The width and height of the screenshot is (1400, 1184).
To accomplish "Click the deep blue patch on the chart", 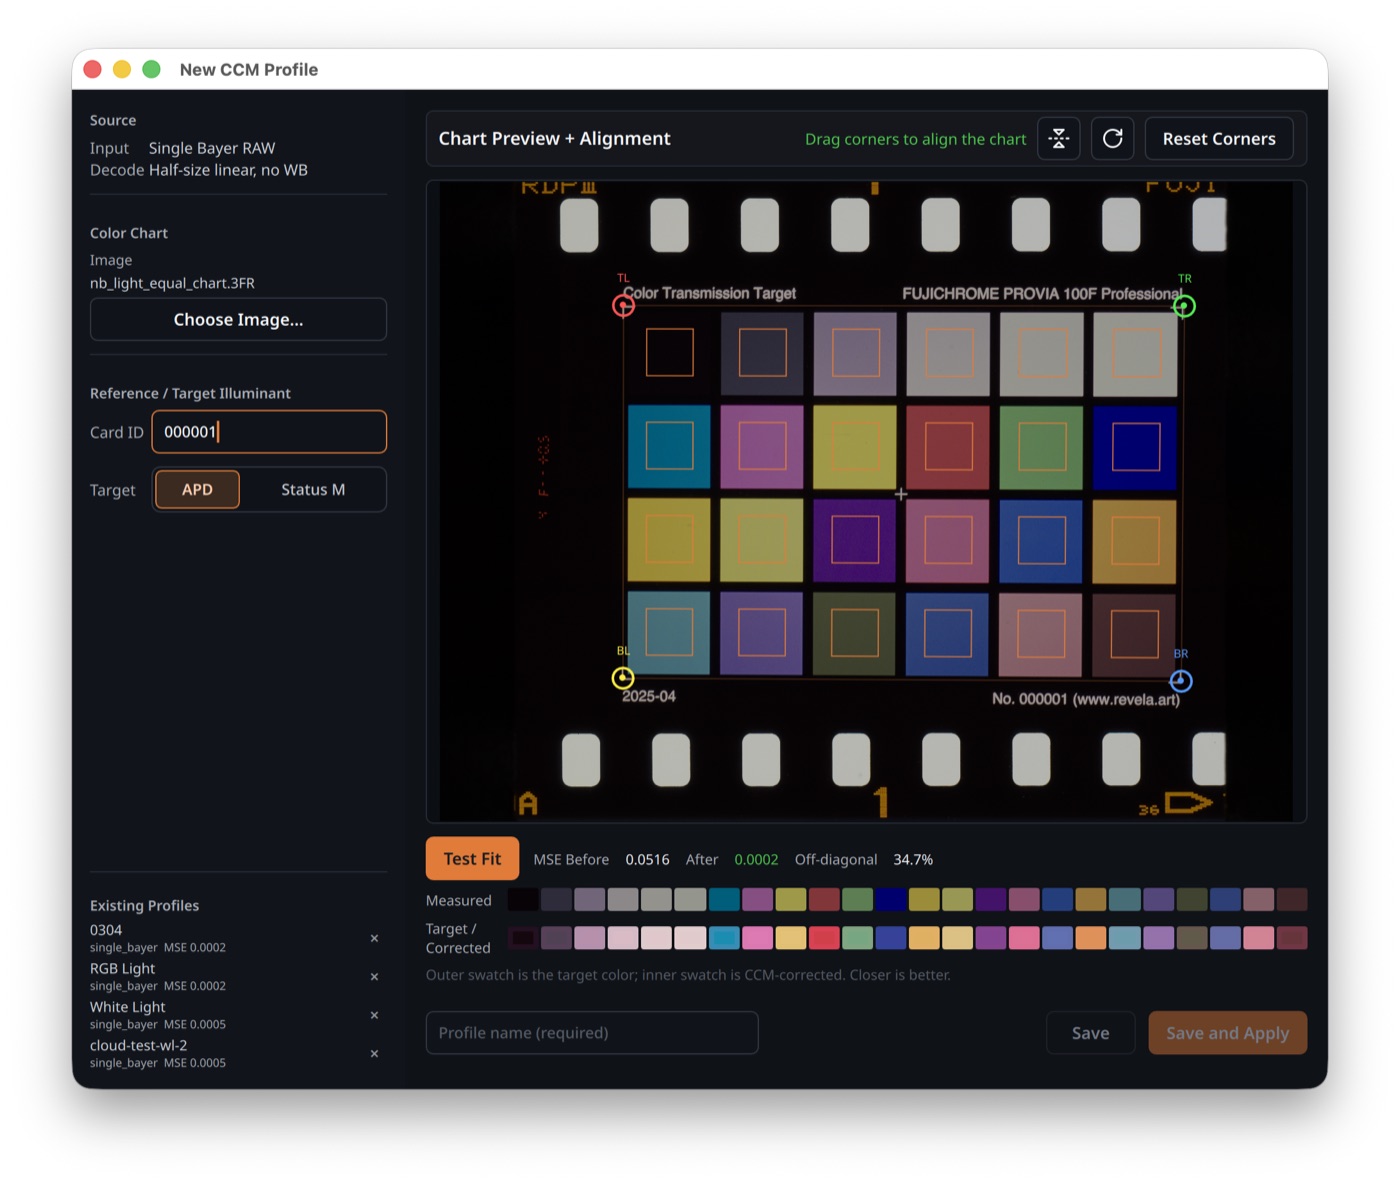I will pyautogui.click(x=1135, y=447).
